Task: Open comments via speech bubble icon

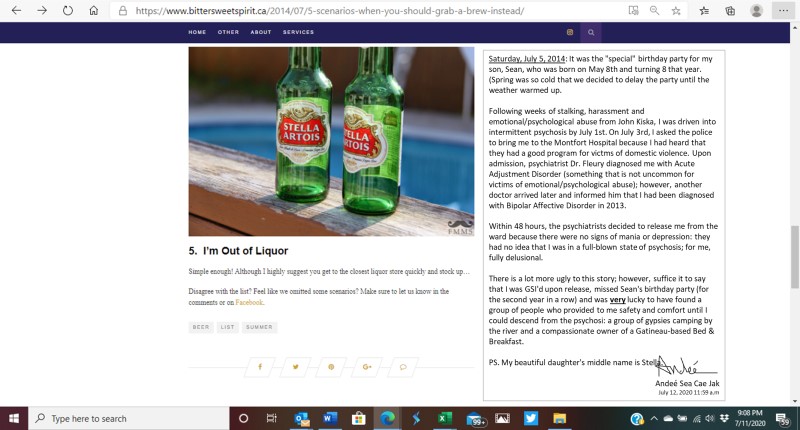Action: tap(404, 367)
